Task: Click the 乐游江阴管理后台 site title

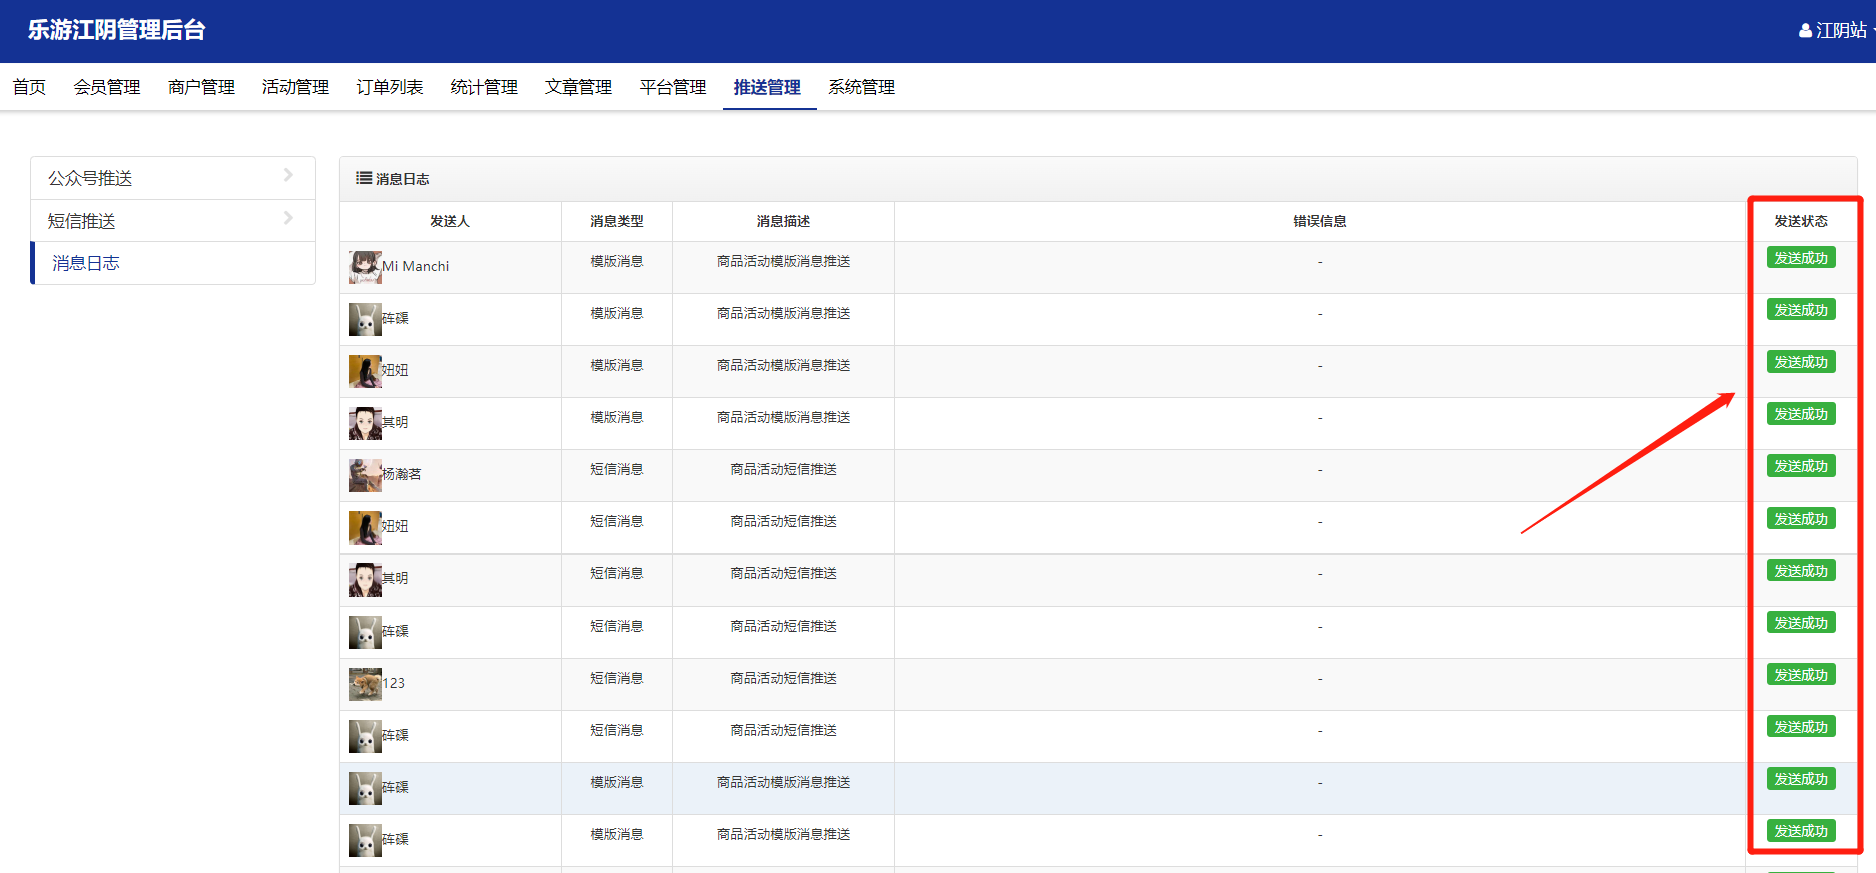Action: point(116,30)
